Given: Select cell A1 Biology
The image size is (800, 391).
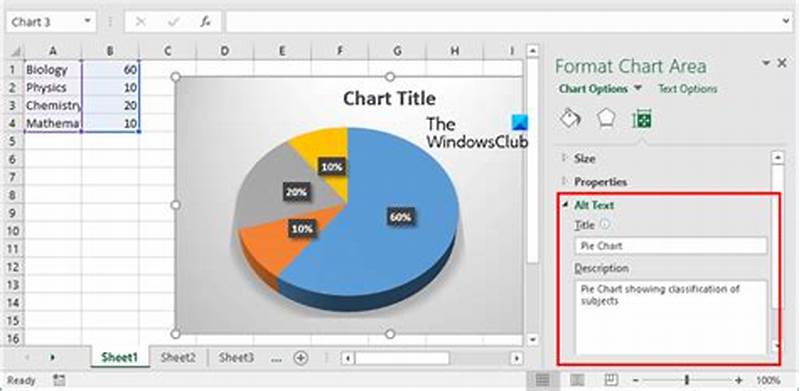Looking at the screenshot, I should 53,69.
